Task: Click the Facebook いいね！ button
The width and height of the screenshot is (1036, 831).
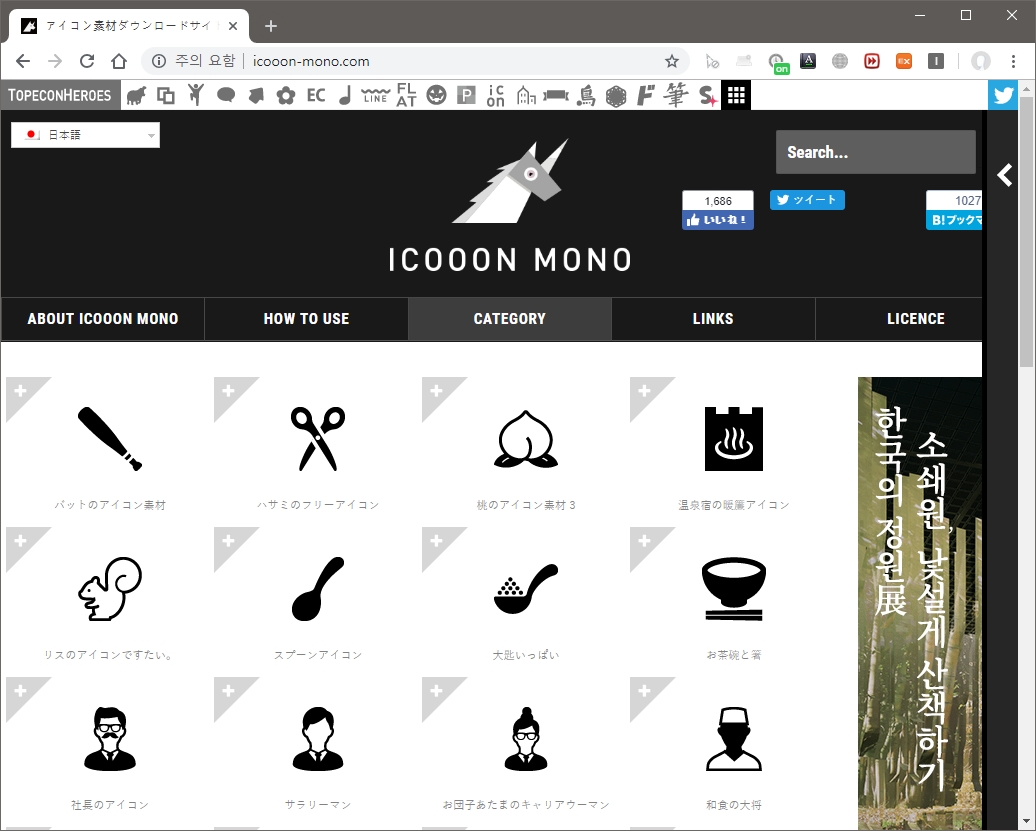Action: [x=718, y=220]
